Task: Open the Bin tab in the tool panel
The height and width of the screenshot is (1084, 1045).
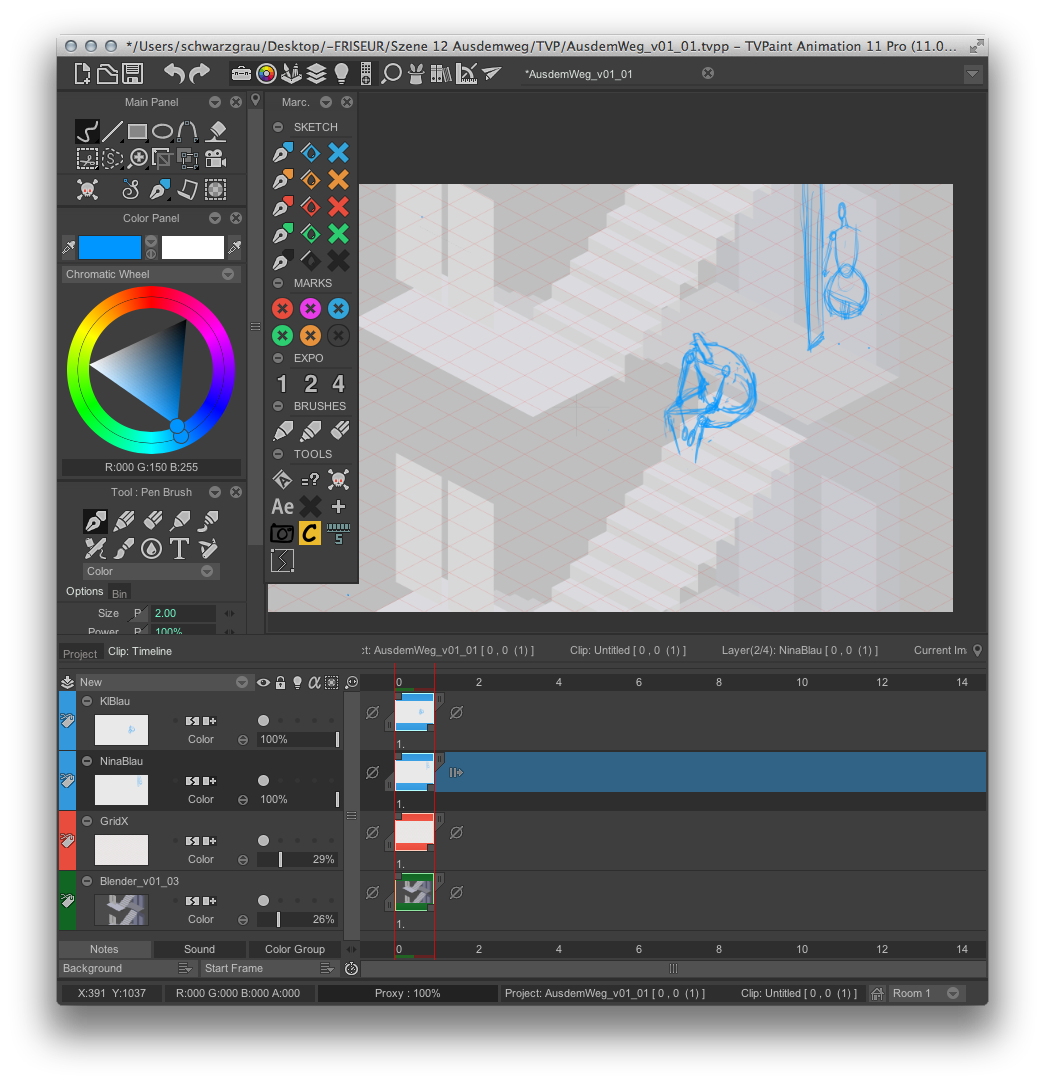Action: point(120,594)
